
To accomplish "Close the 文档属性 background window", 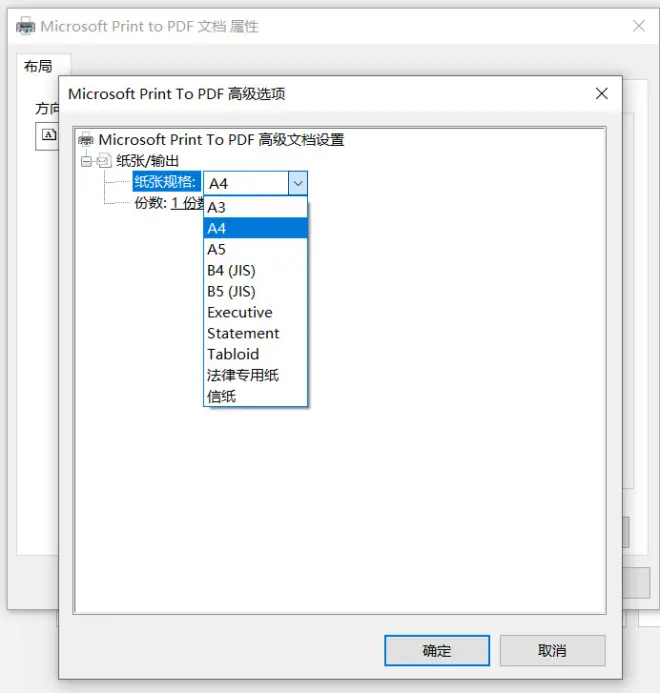I will 639,26.
